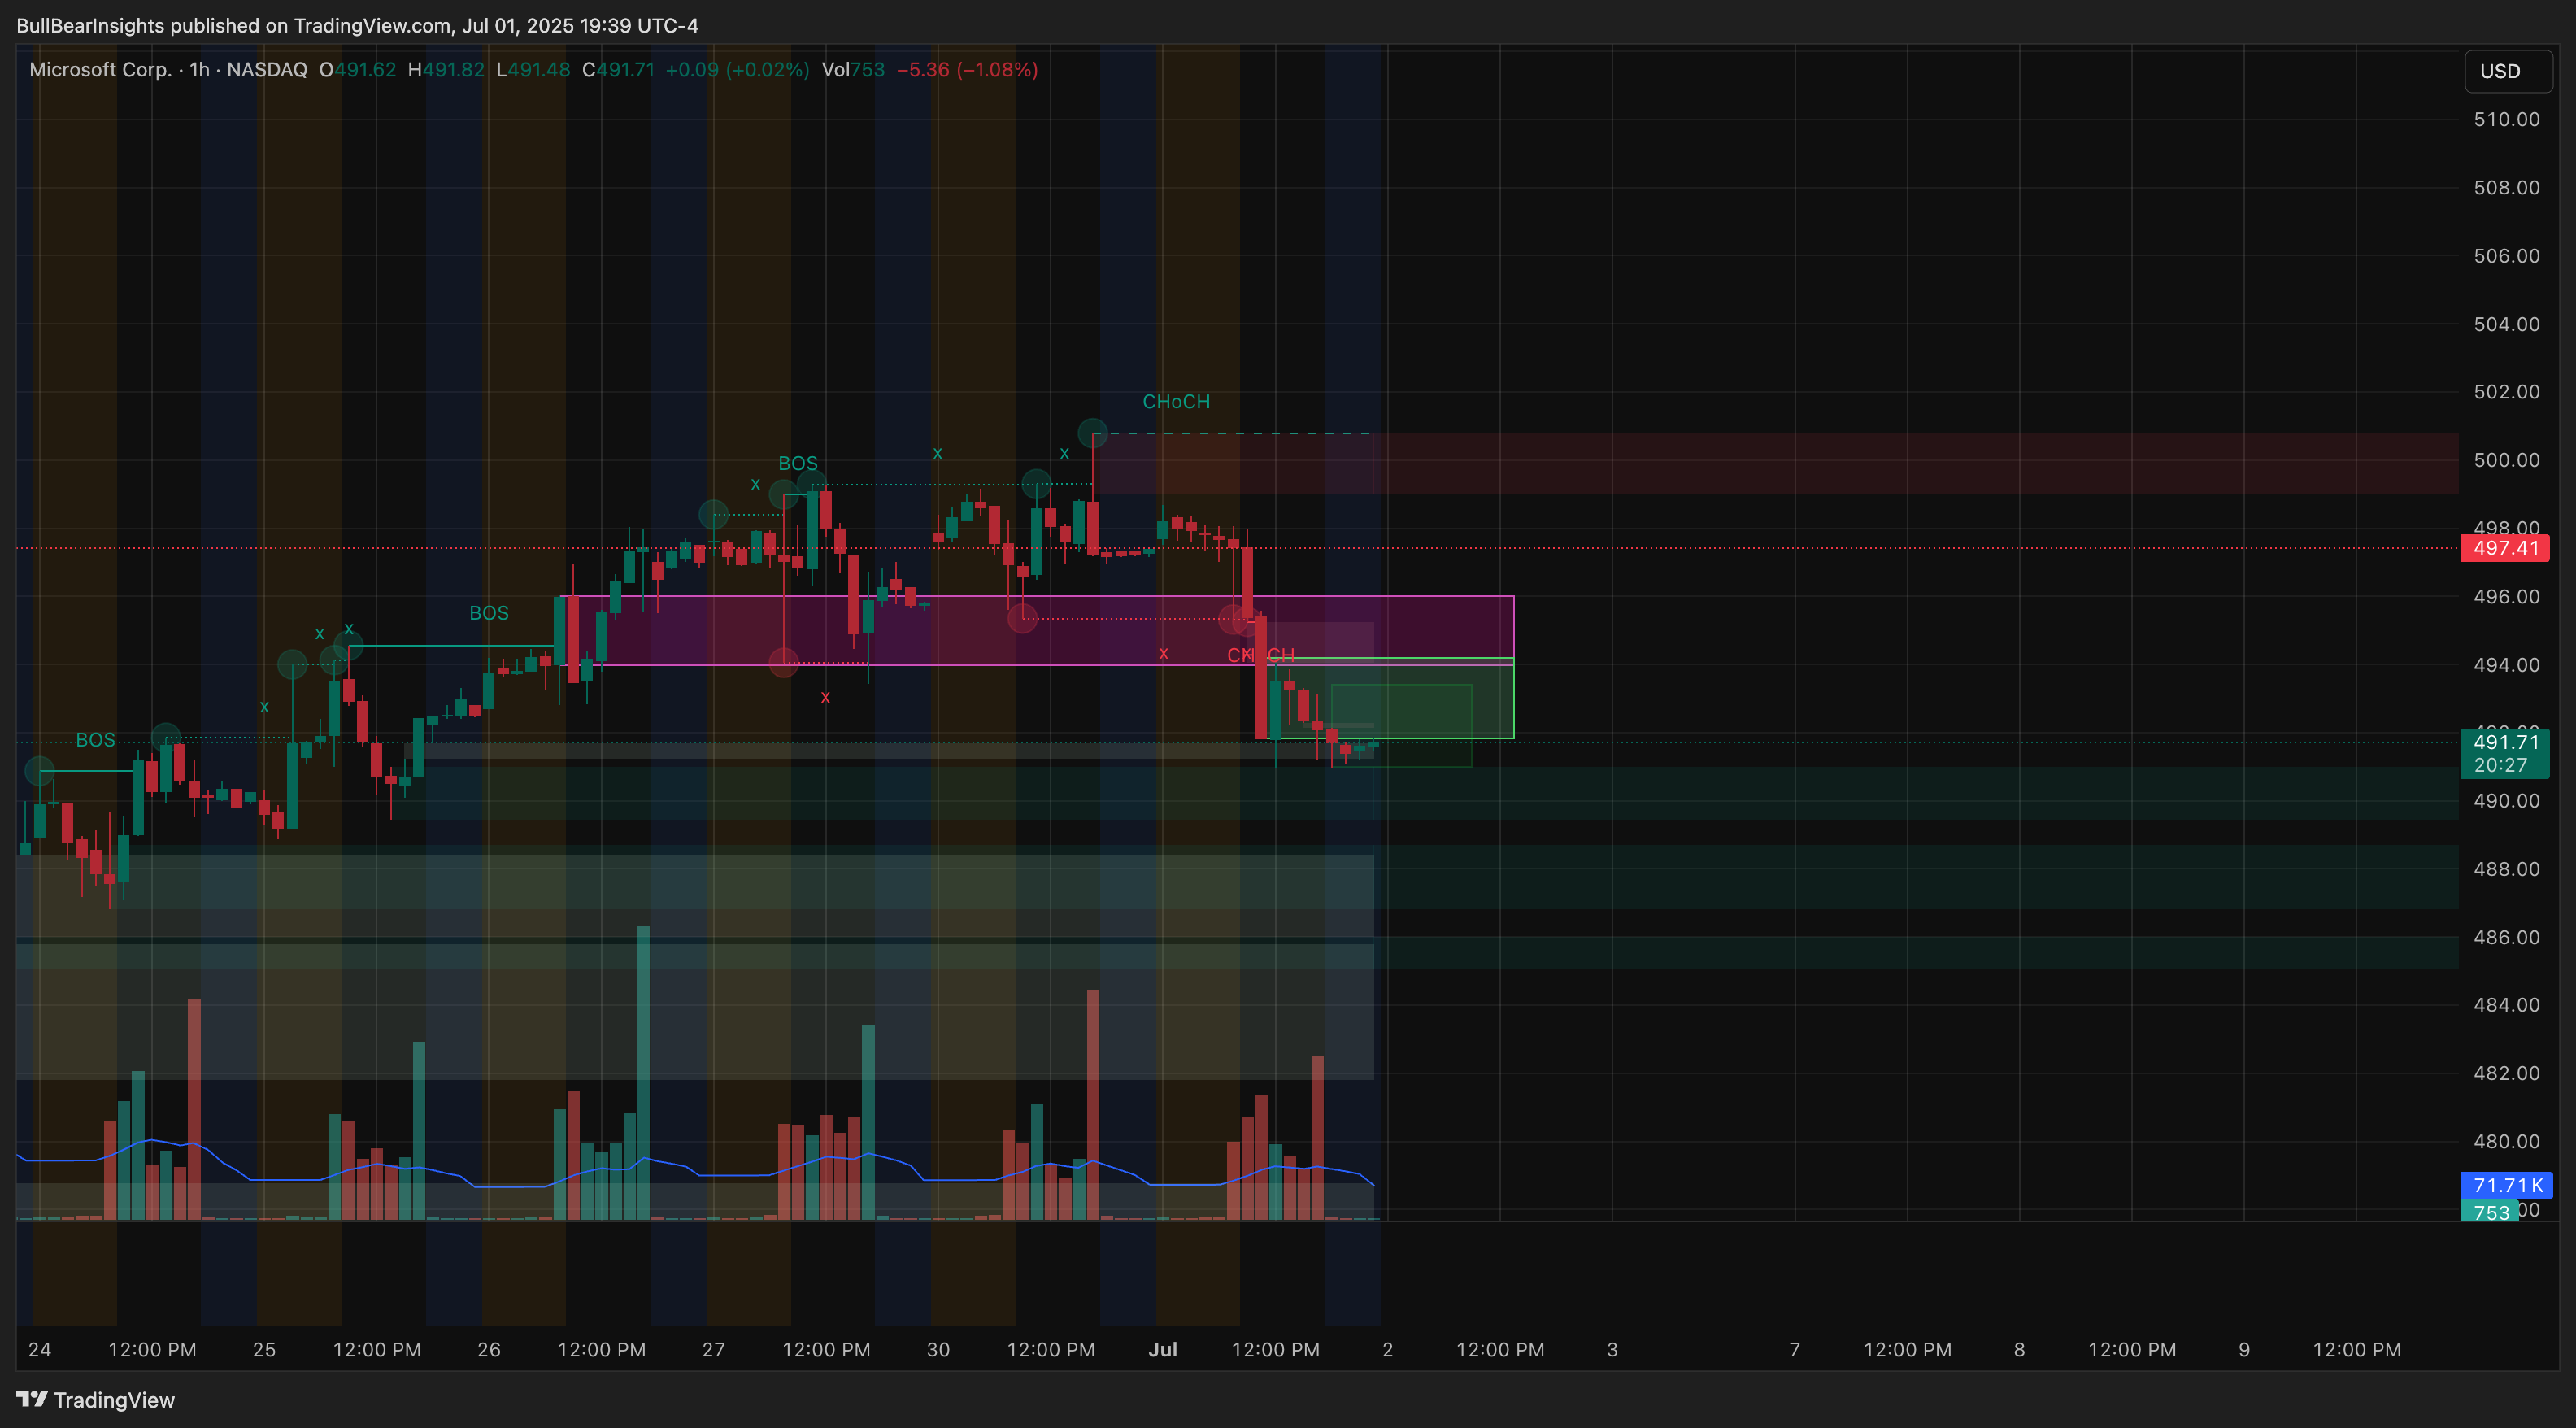This screenshot has height=1428, width=2576.
Task: Click date 8 on the time axis
Action: [x=2019, y=1350]
